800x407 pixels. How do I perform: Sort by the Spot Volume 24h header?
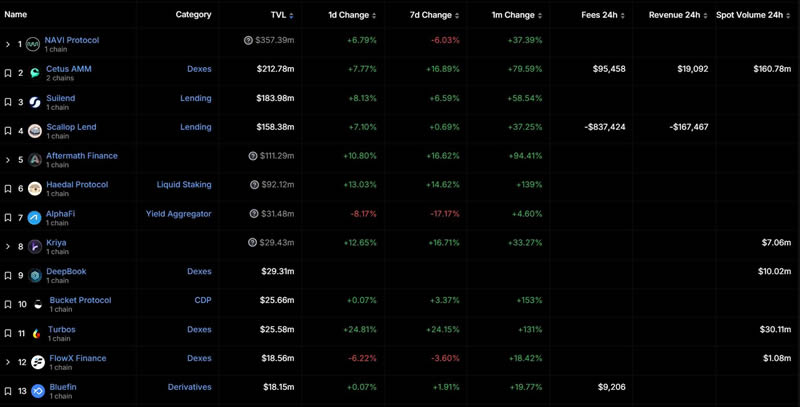[x=753, y=15]
